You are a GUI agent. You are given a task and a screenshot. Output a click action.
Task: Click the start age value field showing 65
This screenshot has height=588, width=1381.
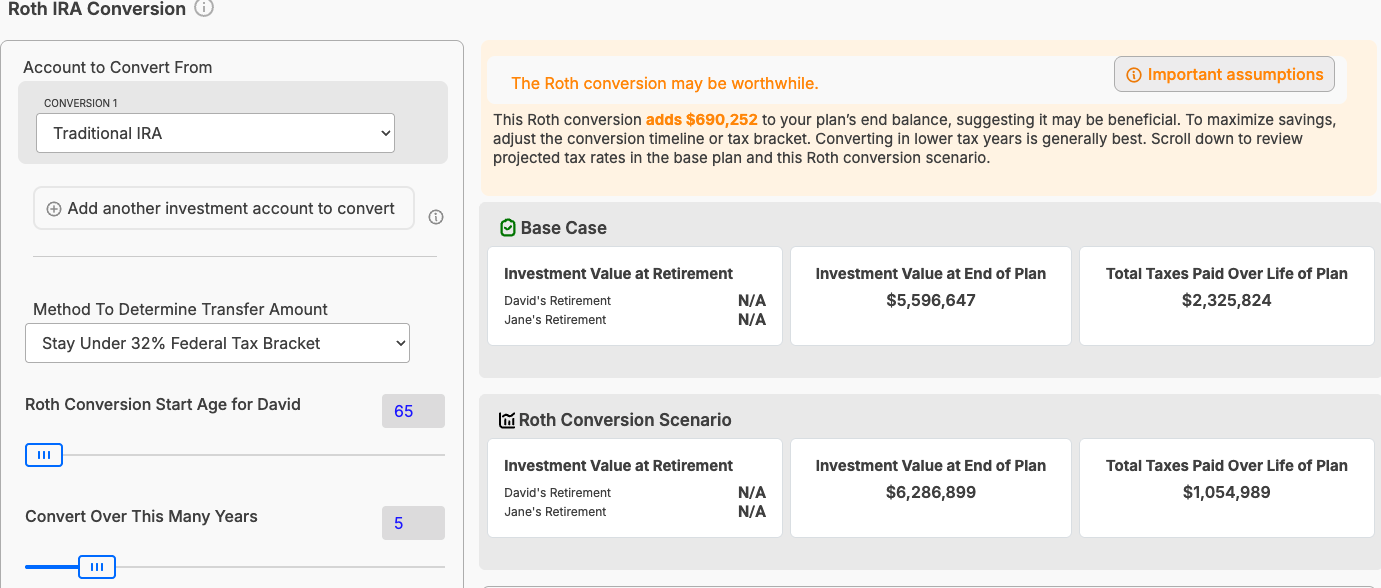coord(413,410)
